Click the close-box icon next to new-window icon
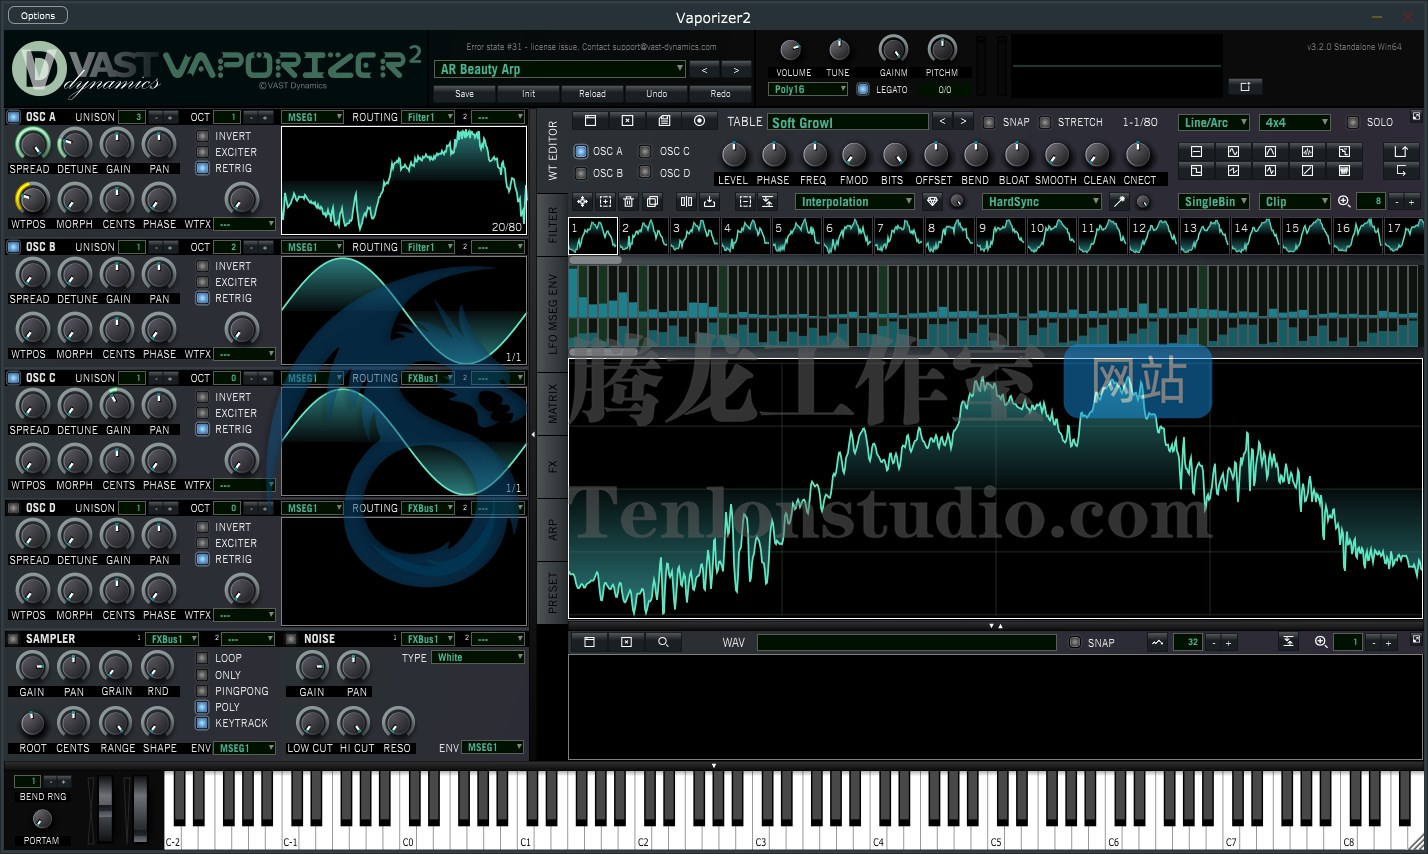This screenshot has width=1428, height=854. [627, 121]
